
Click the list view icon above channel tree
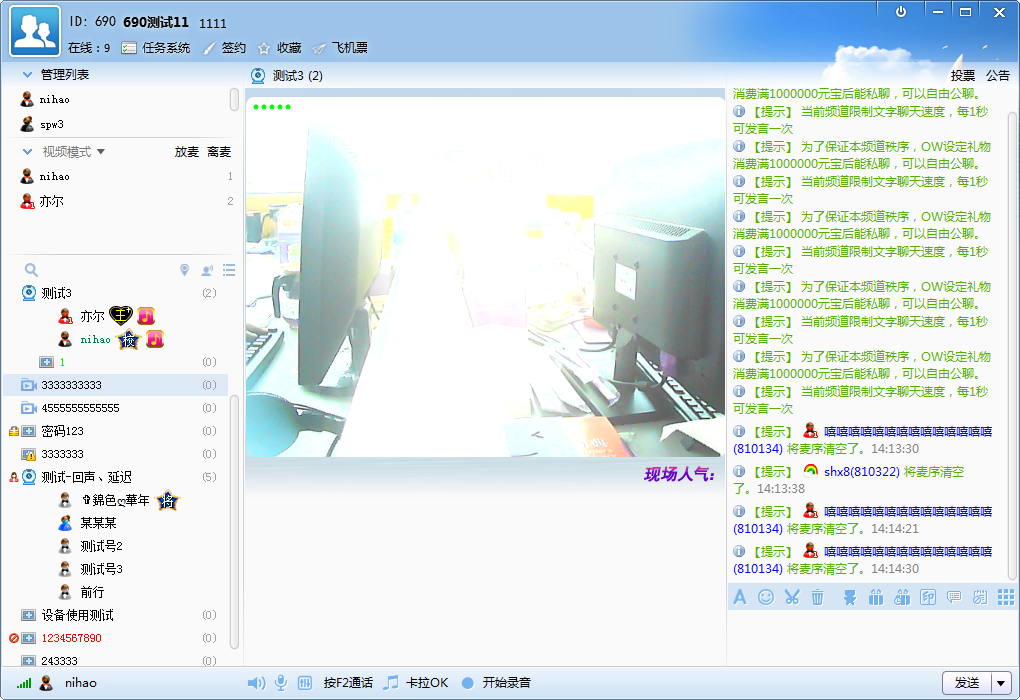[x=229, y=270]
